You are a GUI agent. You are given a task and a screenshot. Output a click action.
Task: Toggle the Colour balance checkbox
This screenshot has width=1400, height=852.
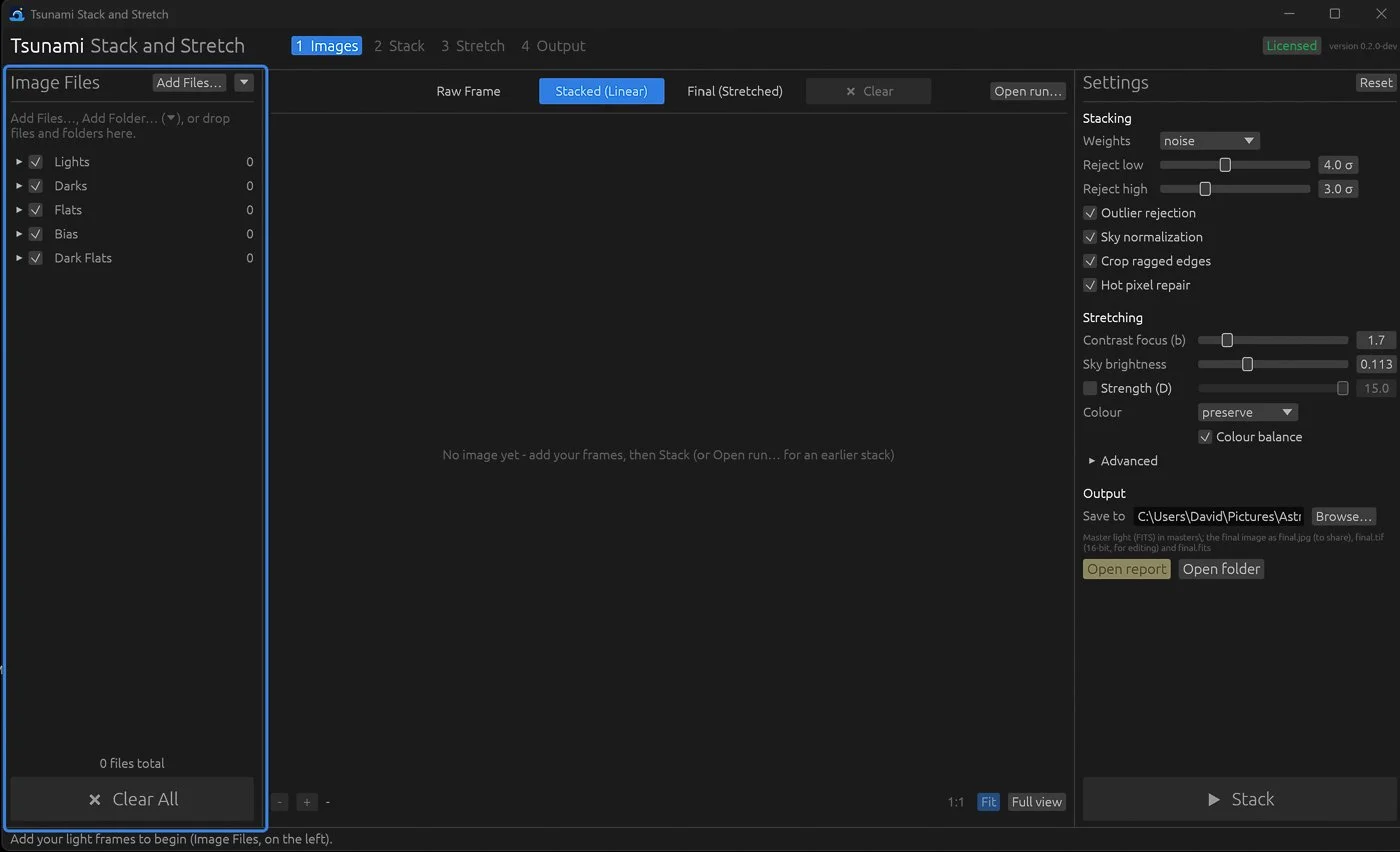click(1205, 437)
